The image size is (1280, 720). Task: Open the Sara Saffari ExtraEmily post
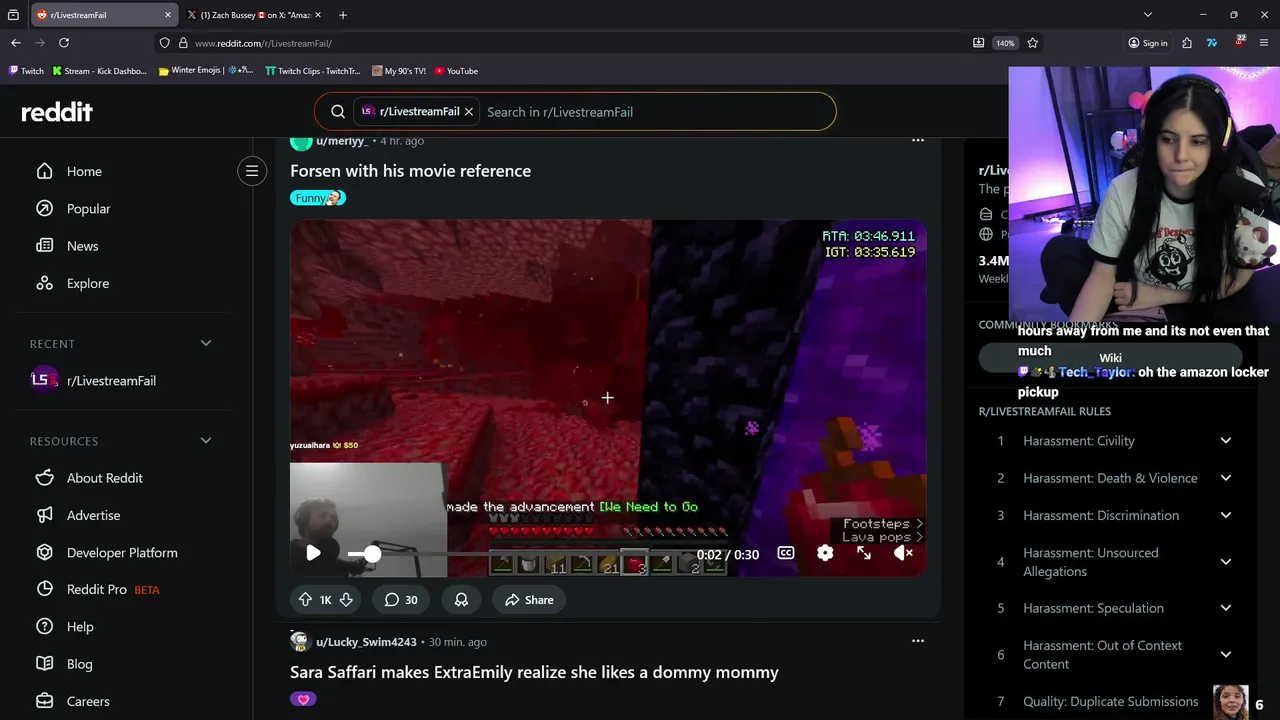[x=534, y=672]
